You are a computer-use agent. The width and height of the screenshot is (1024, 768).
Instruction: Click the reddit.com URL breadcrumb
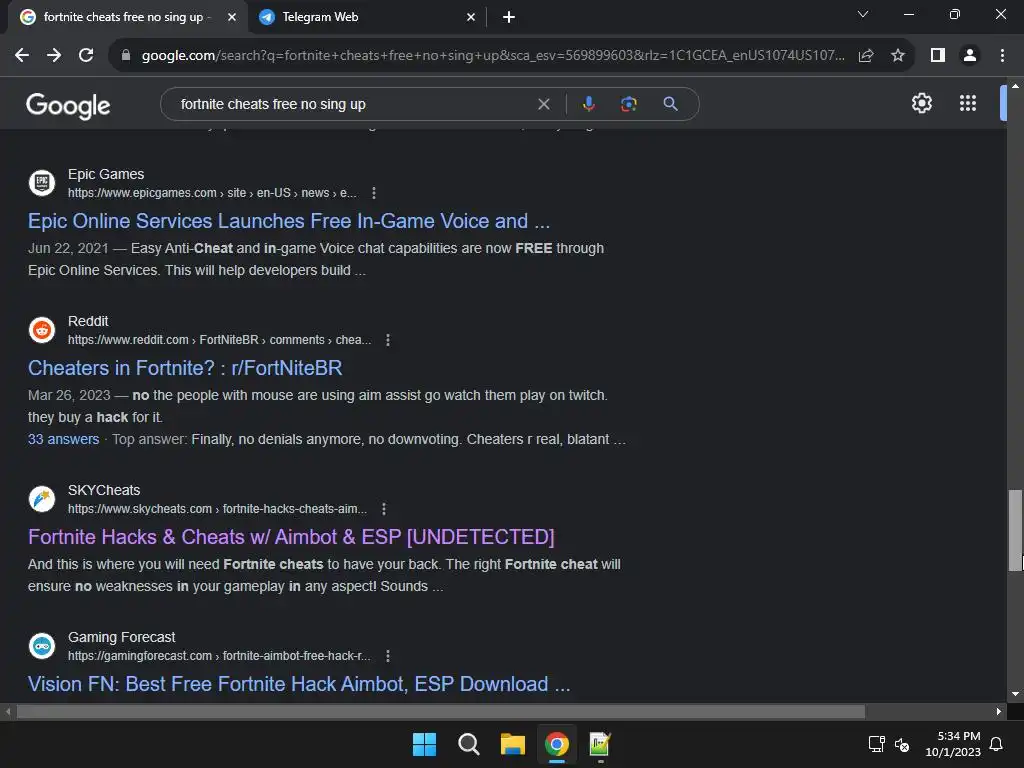click(219, 340)
